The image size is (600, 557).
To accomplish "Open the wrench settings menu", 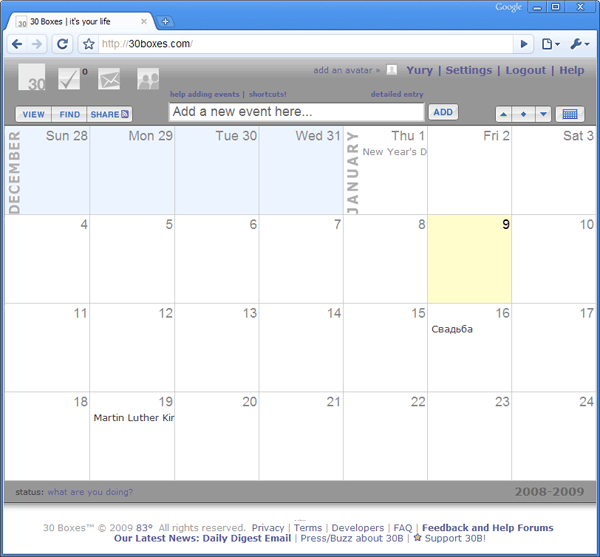I will point(580,44).
